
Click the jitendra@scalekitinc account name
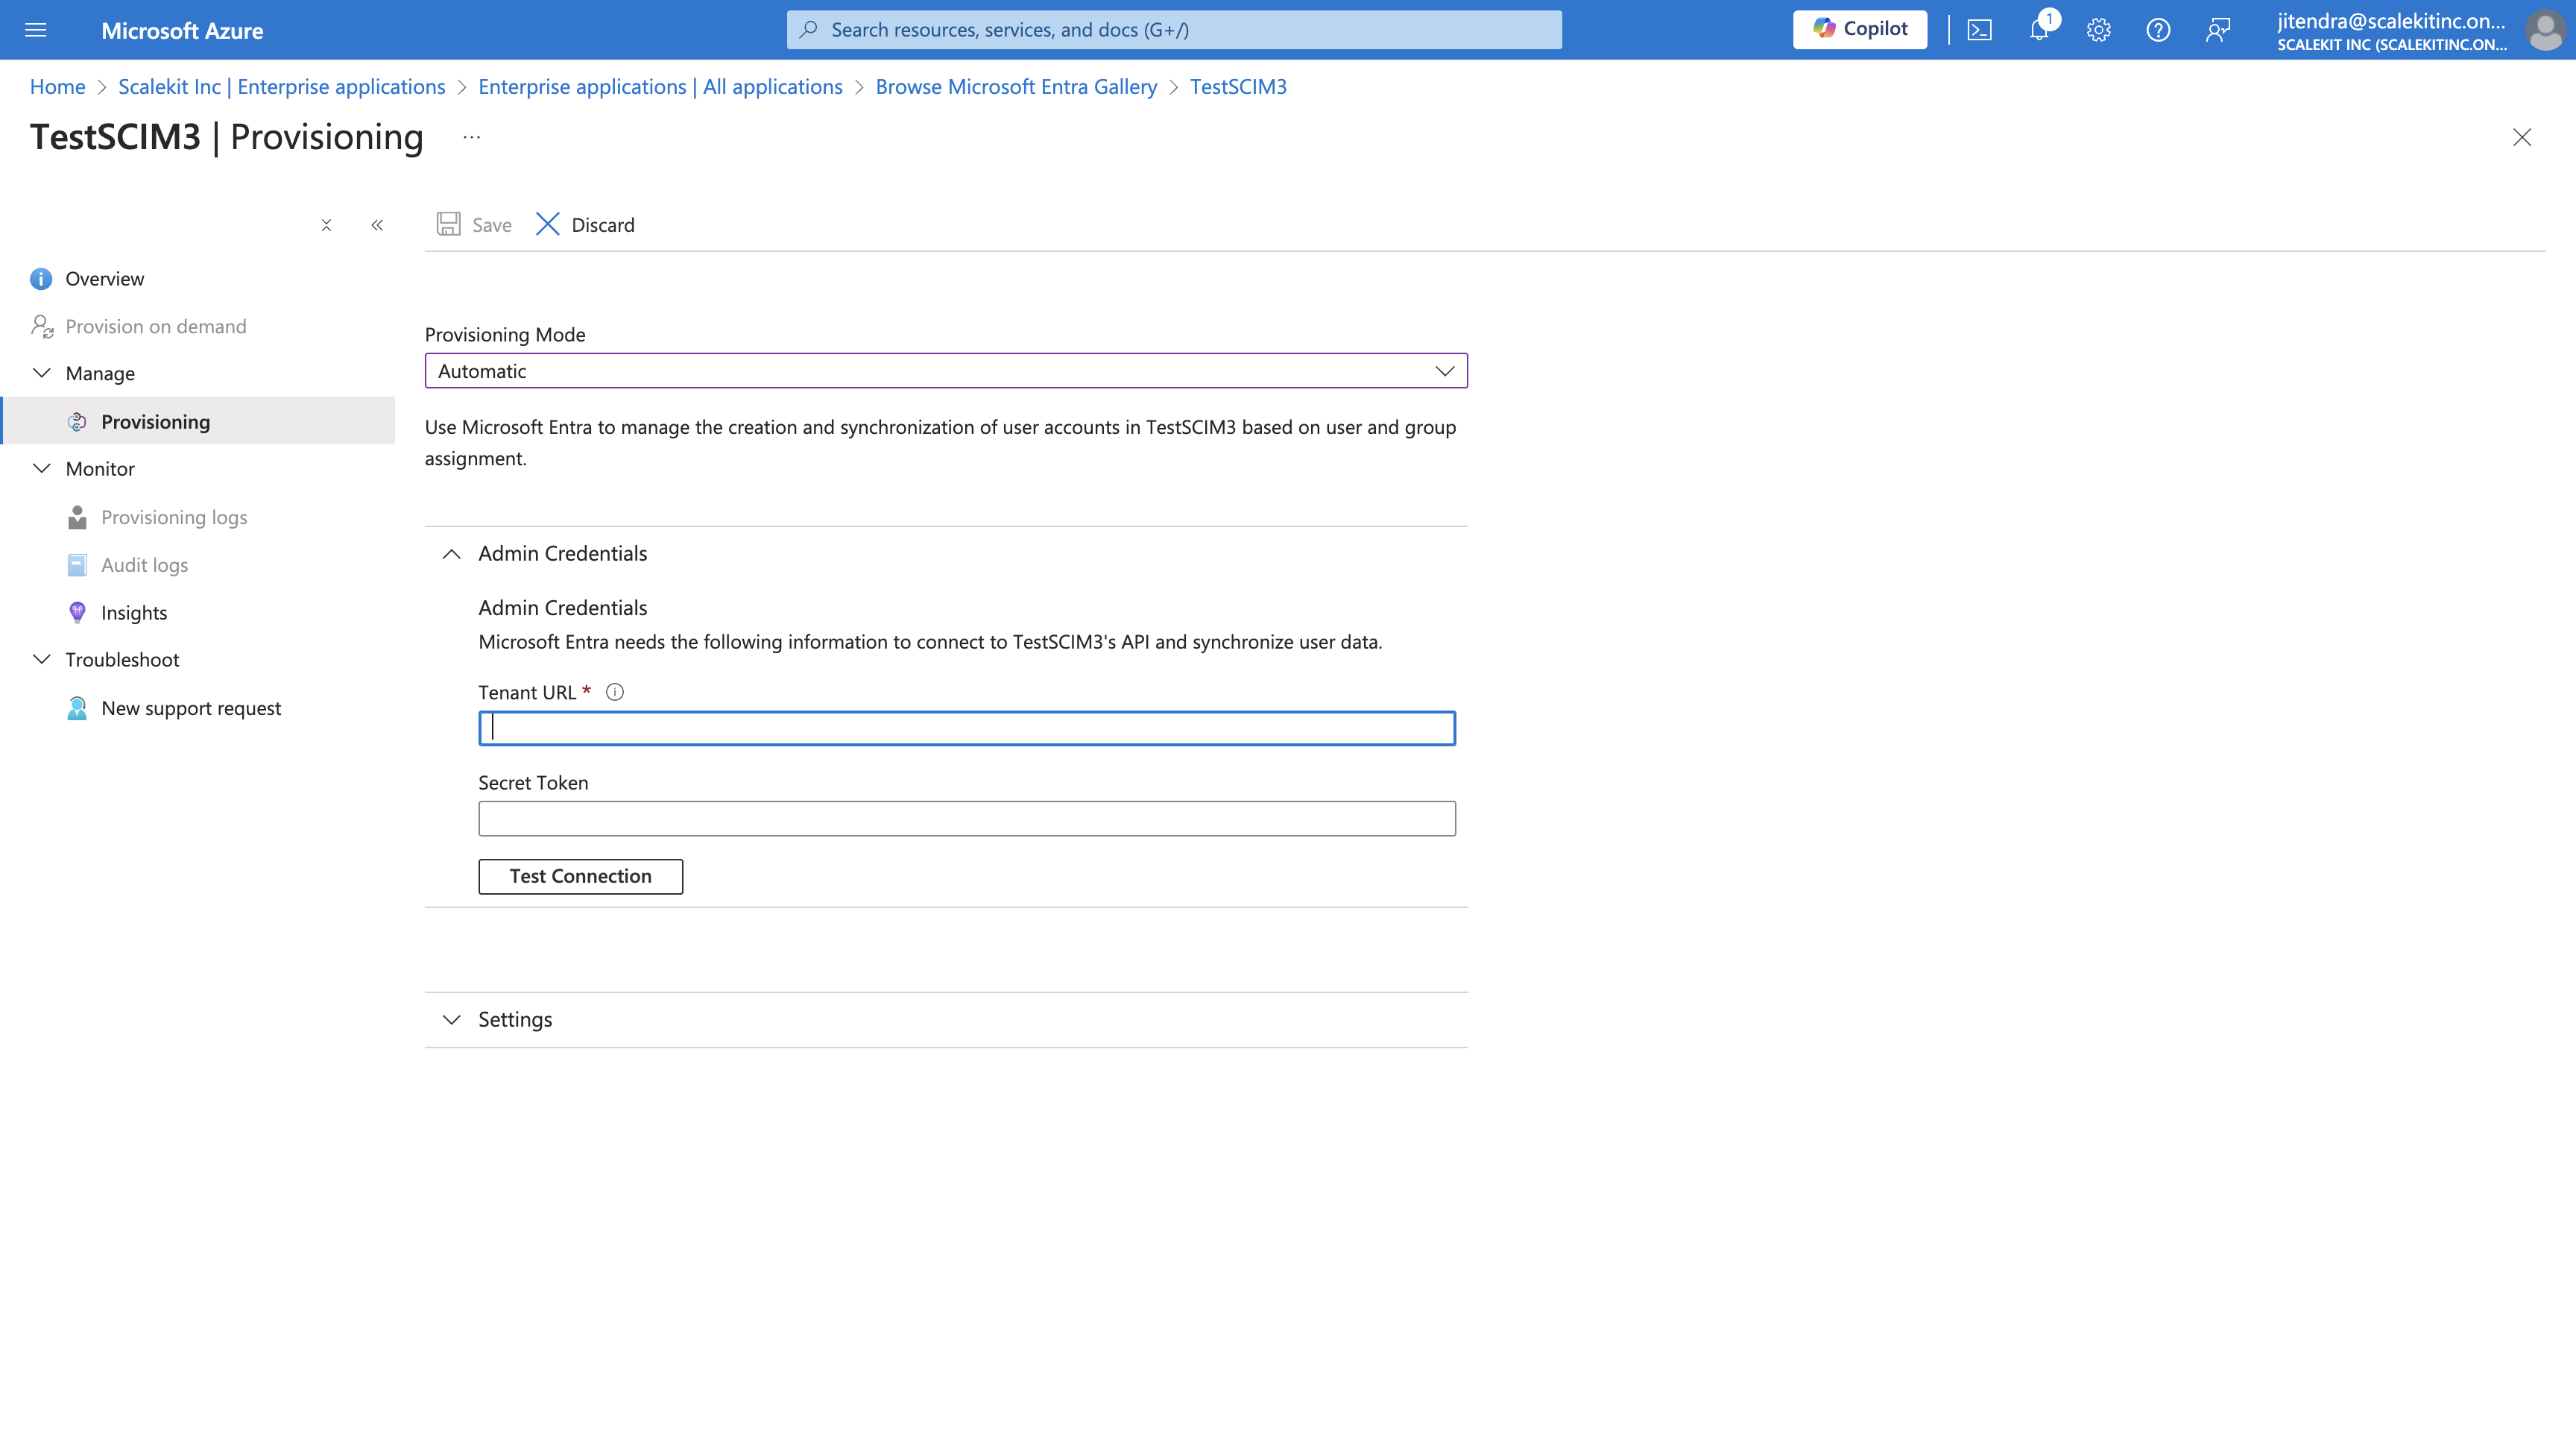click(x=2391, y=21)
